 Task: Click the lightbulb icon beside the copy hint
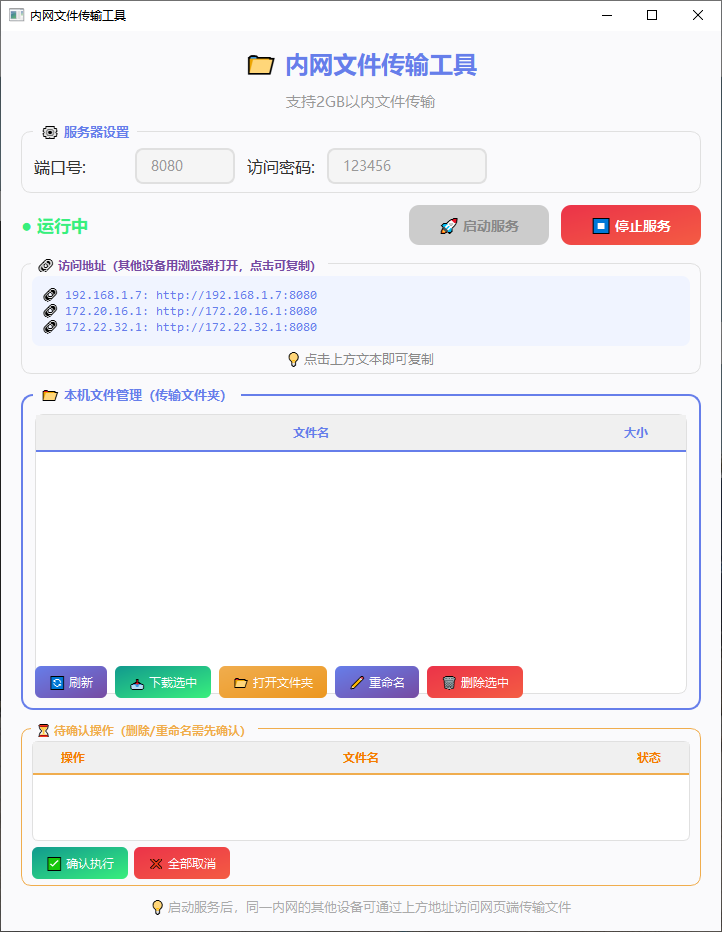(294, 359)
